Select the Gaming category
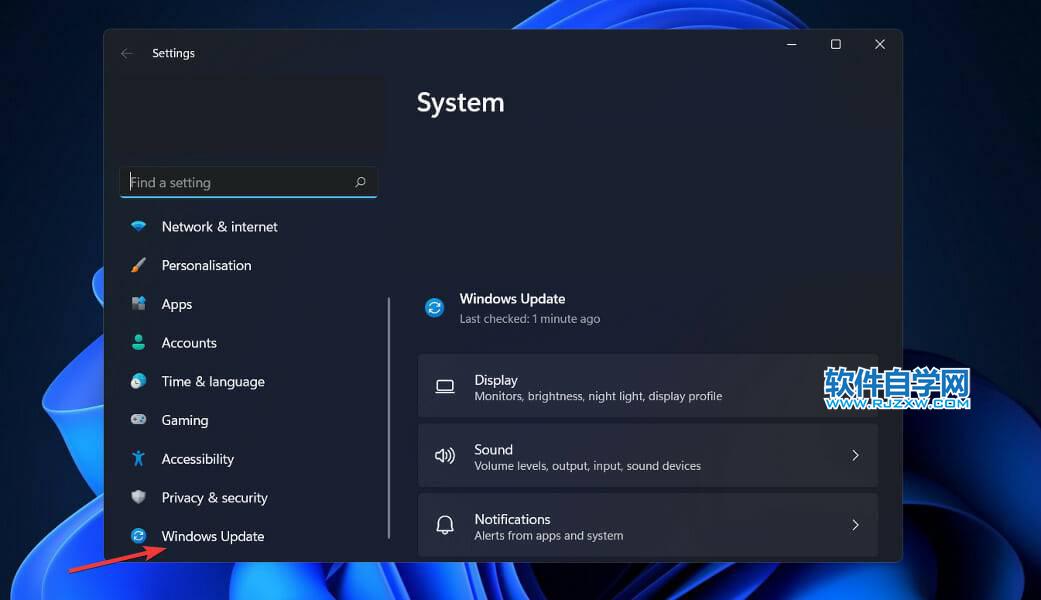The width and height of the screenshot is (1041, 600). (185, 420)
